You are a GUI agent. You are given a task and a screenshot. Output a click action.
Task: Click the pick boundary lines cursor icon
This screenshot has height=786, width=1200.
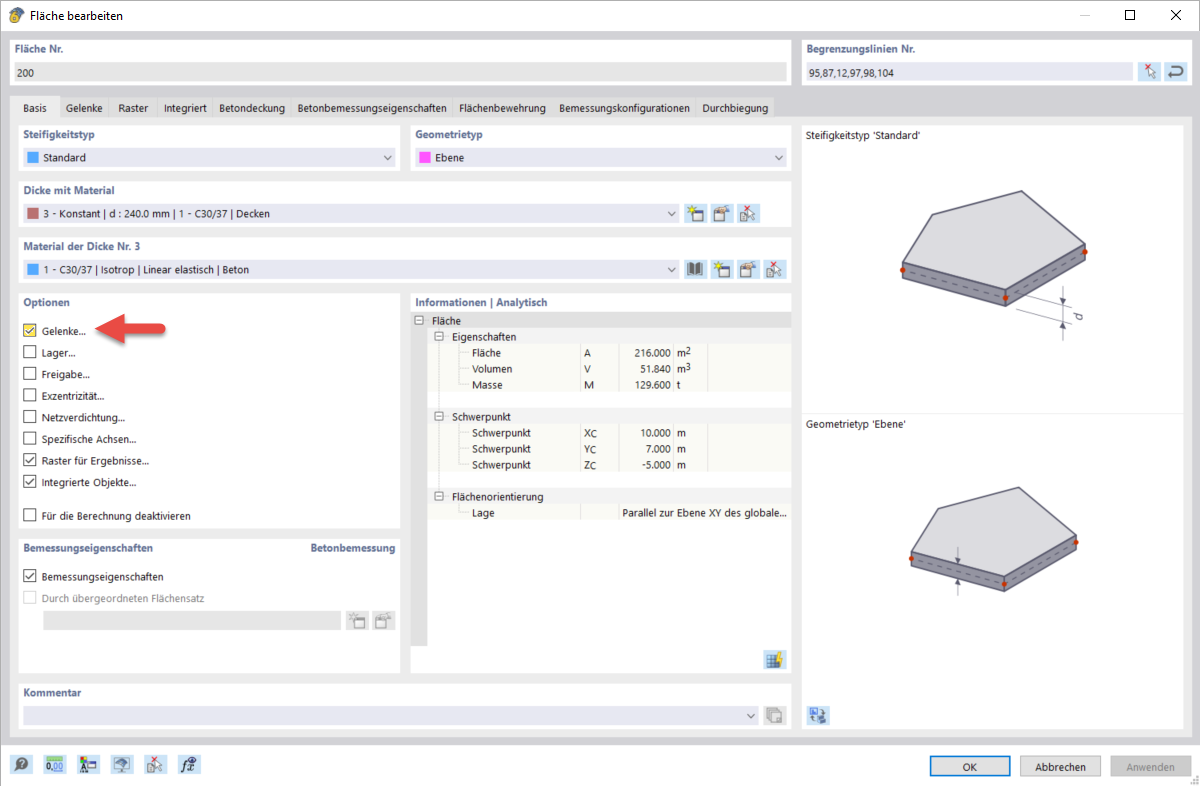1149,71
